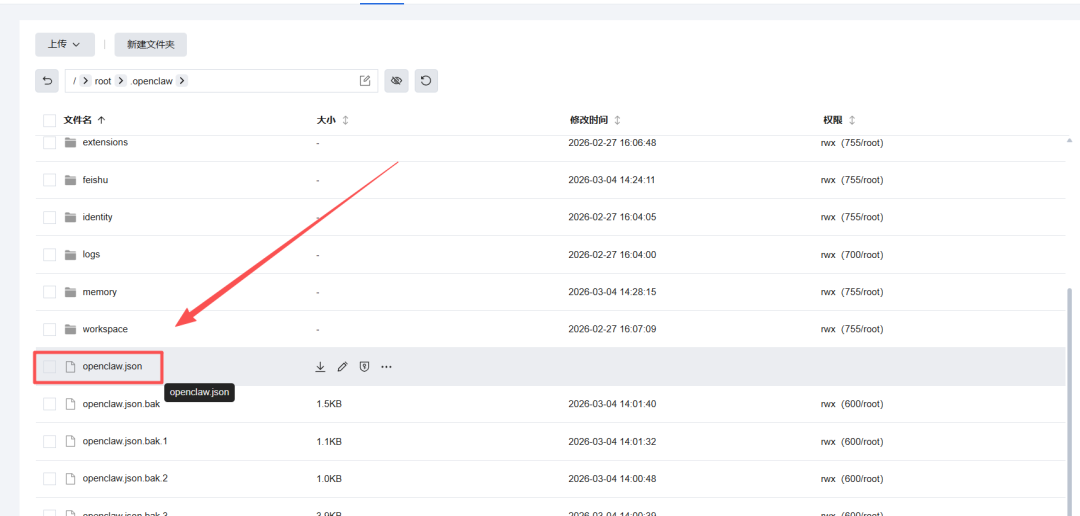
Task: Click the openclaw.json.bak.1 file icon
Action: [70, 441]
